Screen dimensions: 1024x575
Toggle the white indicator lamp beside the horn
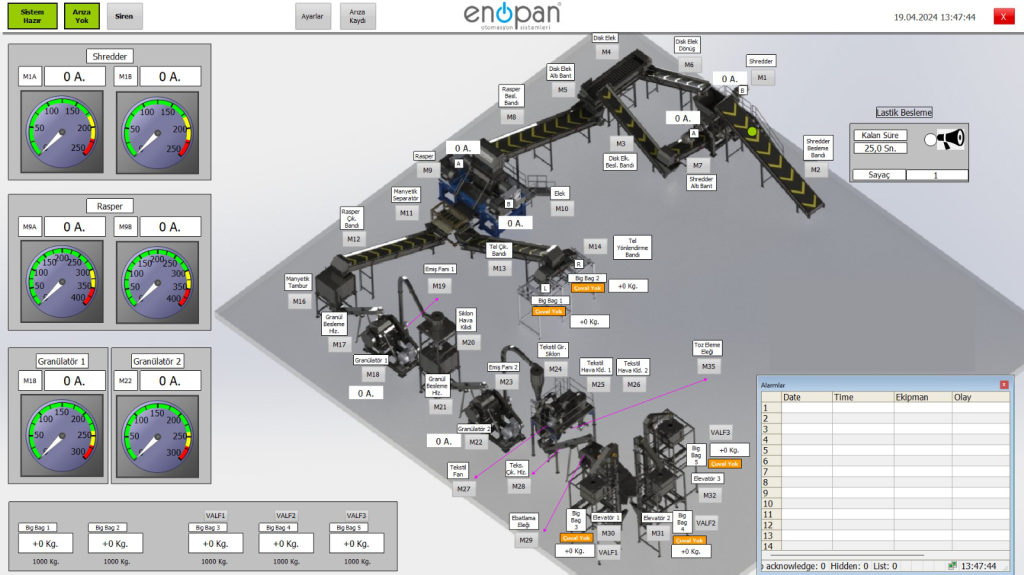[929, 140]
